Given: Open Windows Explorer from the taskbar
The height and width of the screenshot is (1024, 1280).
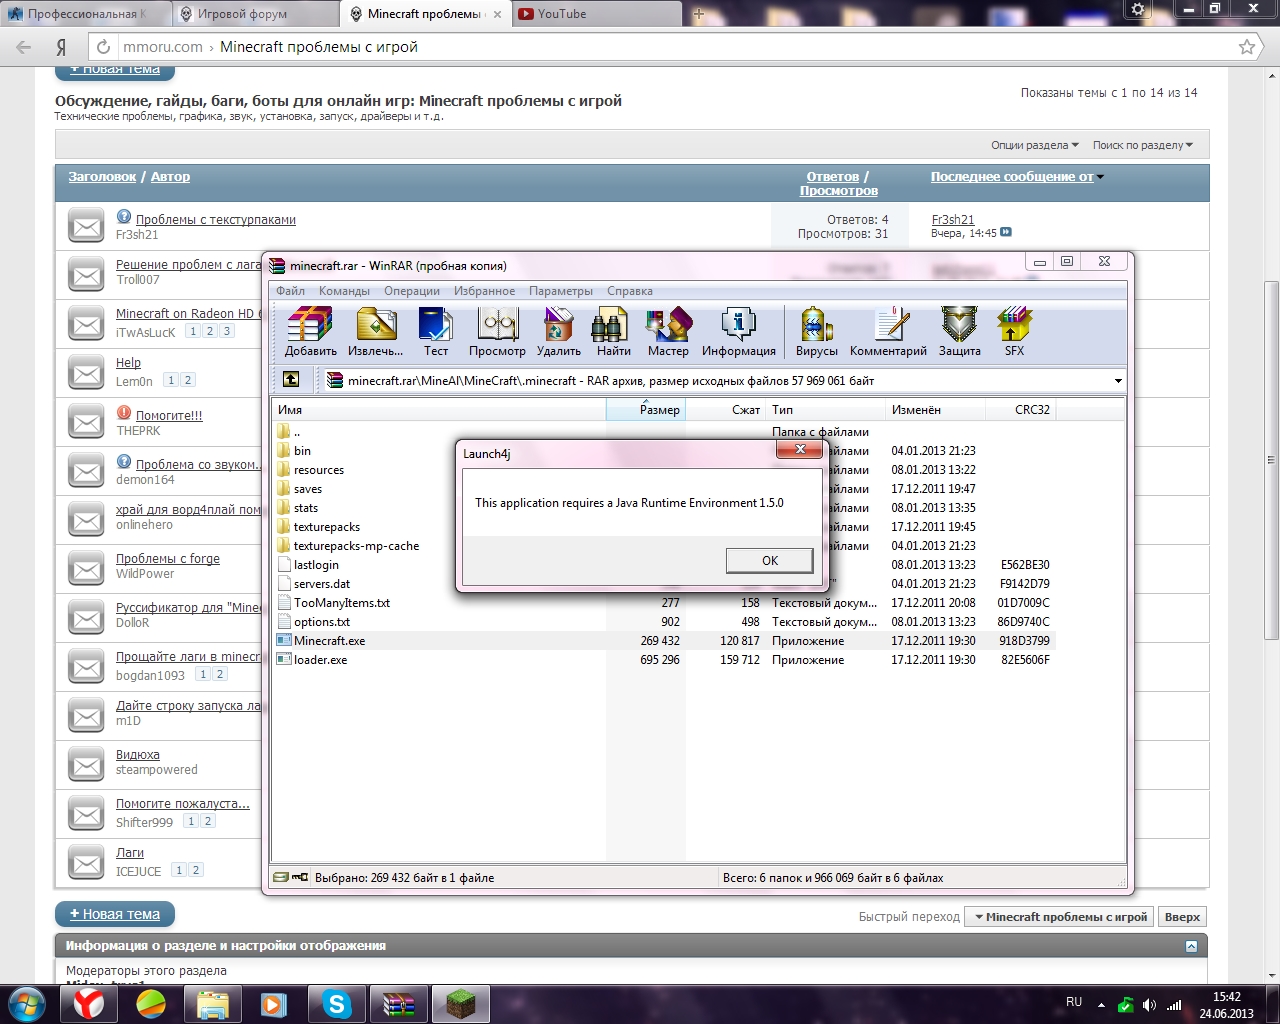Looking at the screenshot, I should coord(213,1003).
